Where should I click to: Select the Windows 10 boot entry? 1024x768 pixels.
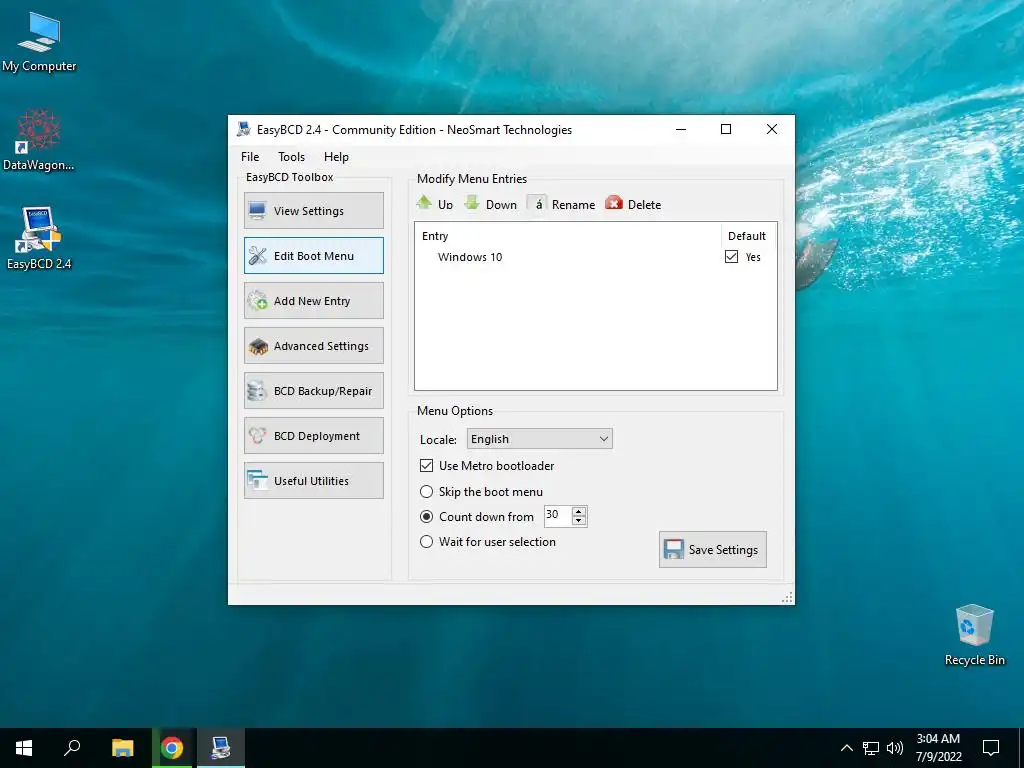click(x=470, y=257)
